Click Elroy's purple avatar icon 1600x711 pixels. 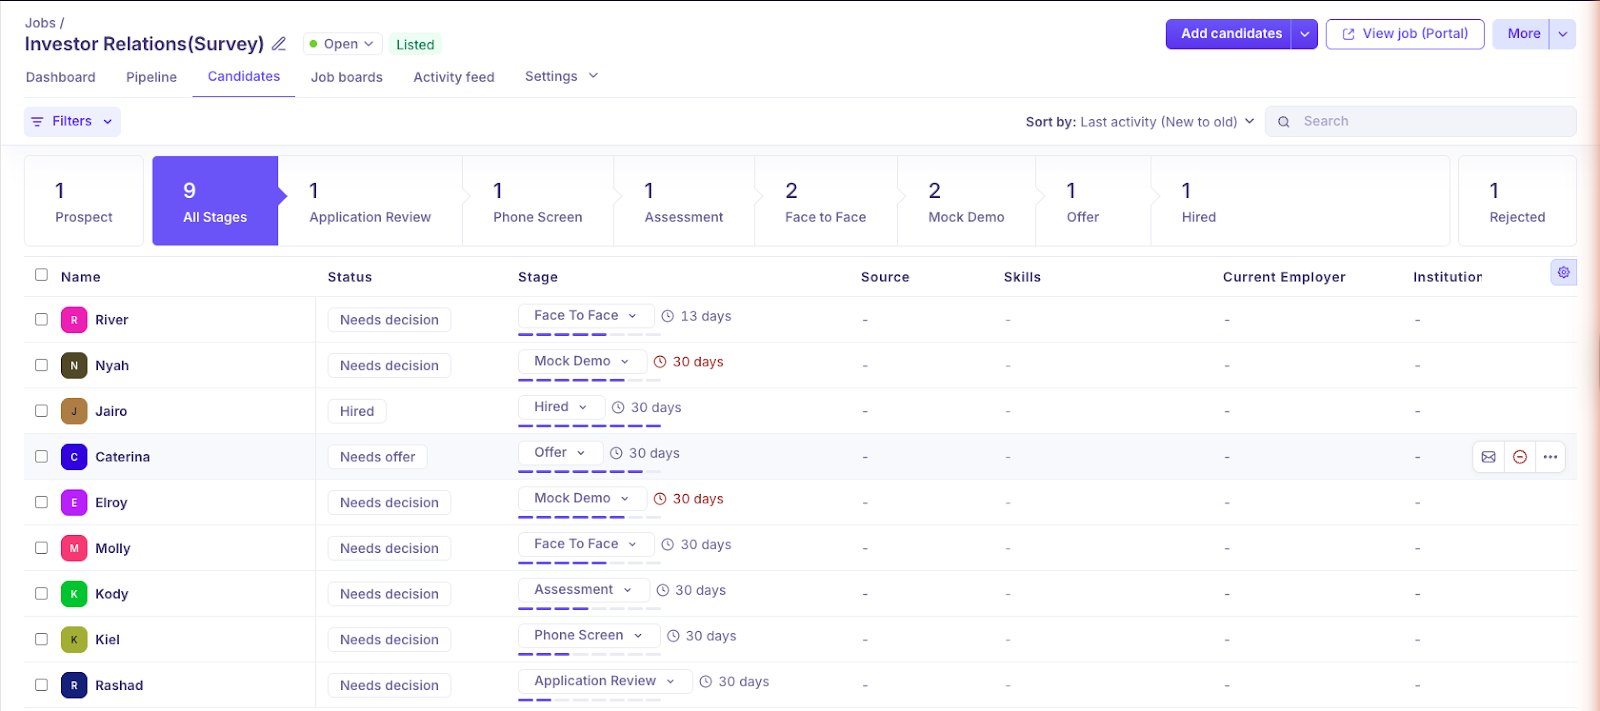click(x=74, y=503)
